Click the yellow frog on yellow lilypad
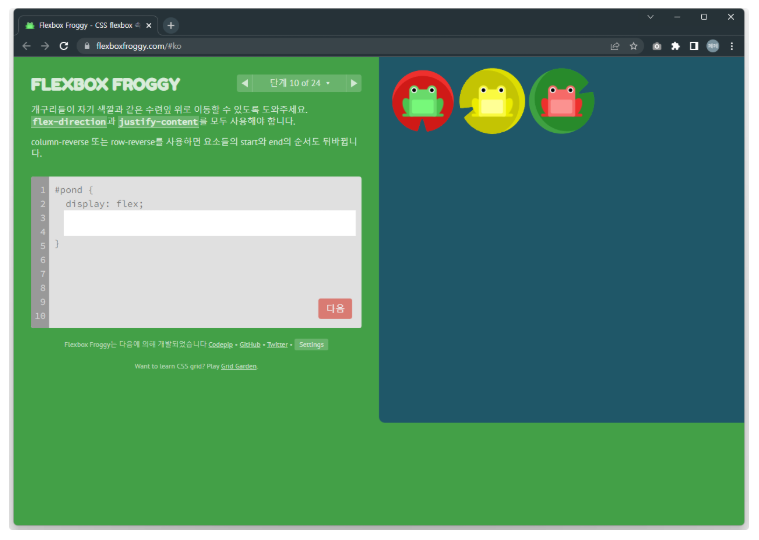The height and width of the screenshot is (540, 759). tap(492, 101)
